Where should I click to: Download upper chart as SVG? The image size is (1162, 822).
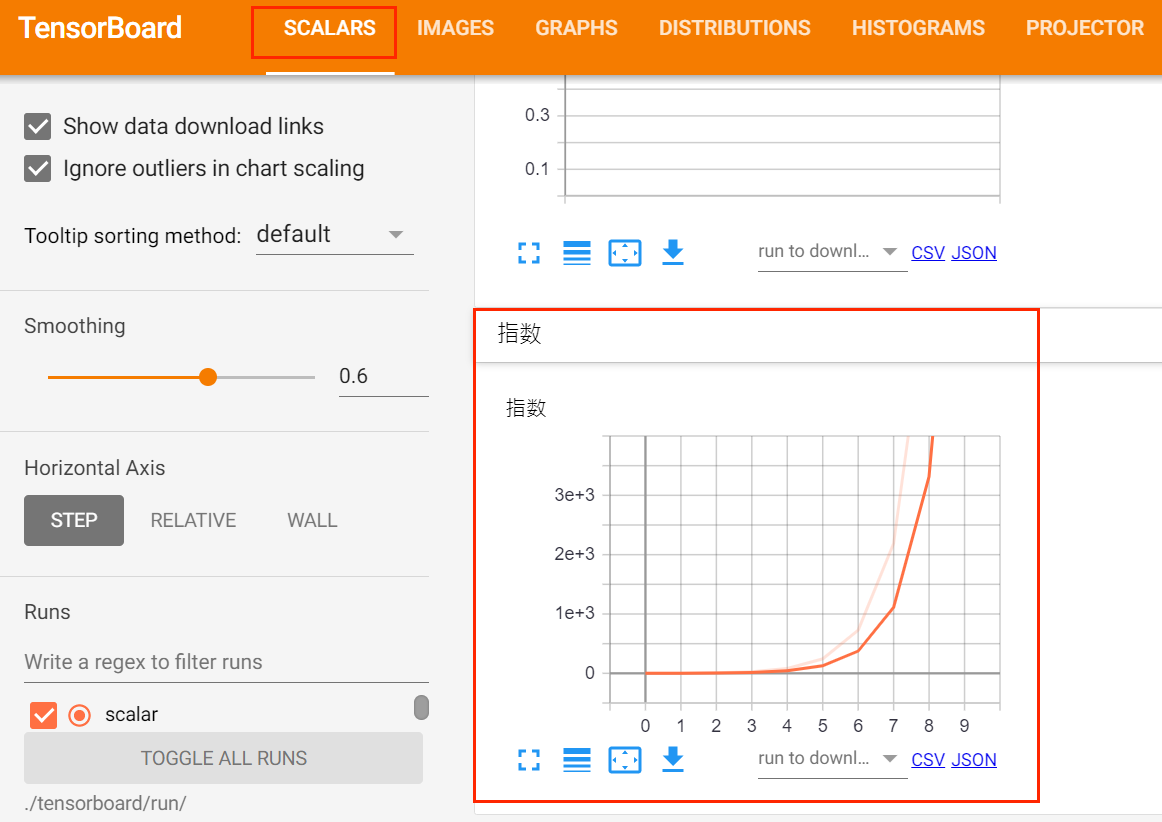pyautogui.click(x=673, y=253)
